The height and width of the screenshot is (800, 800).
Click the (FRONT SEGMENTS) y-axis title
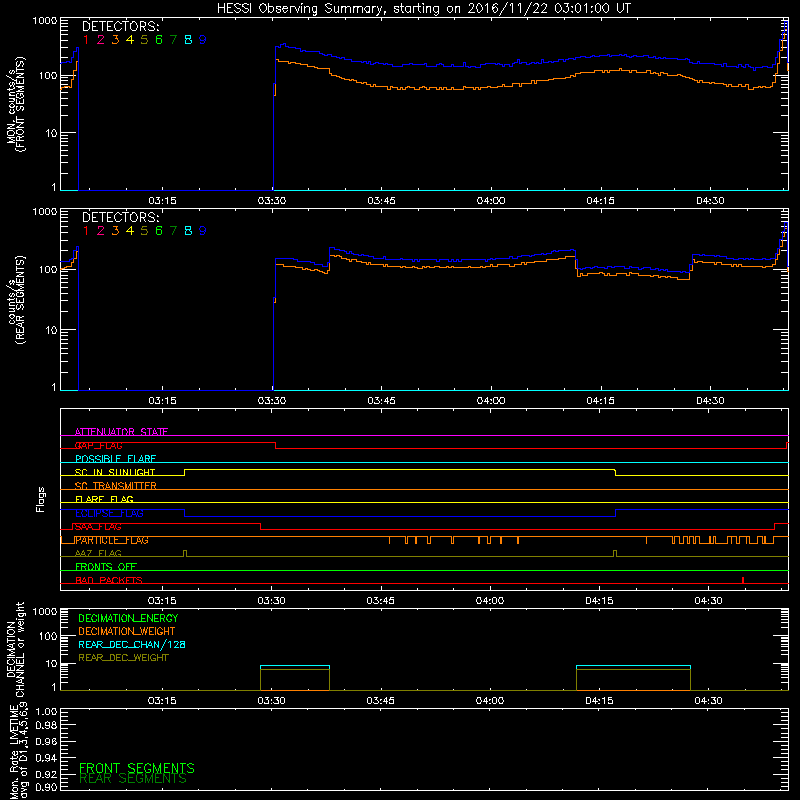click(20, 105)
